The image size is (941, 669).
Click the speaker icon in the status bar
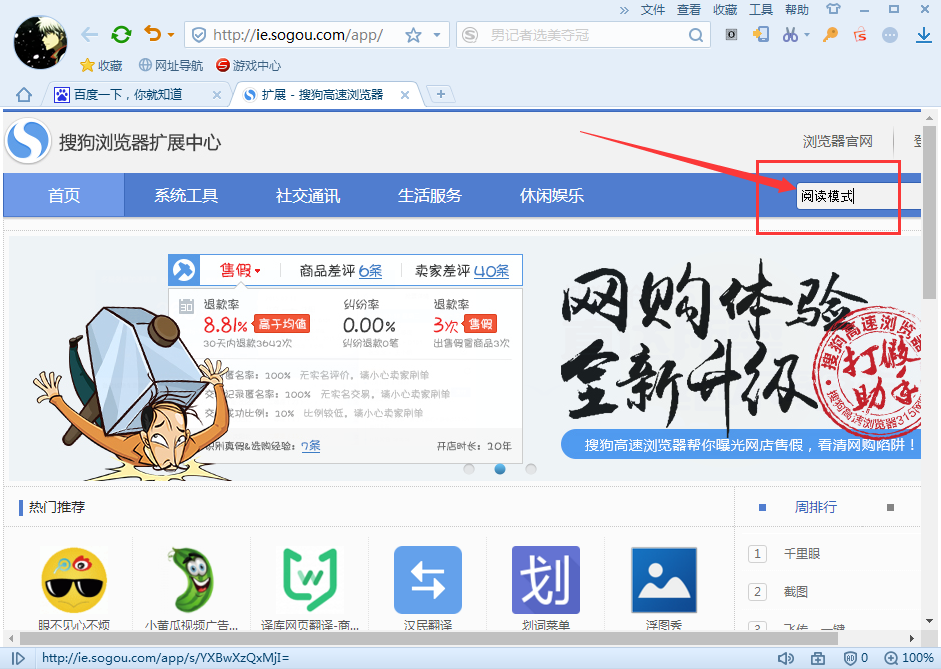788,658
